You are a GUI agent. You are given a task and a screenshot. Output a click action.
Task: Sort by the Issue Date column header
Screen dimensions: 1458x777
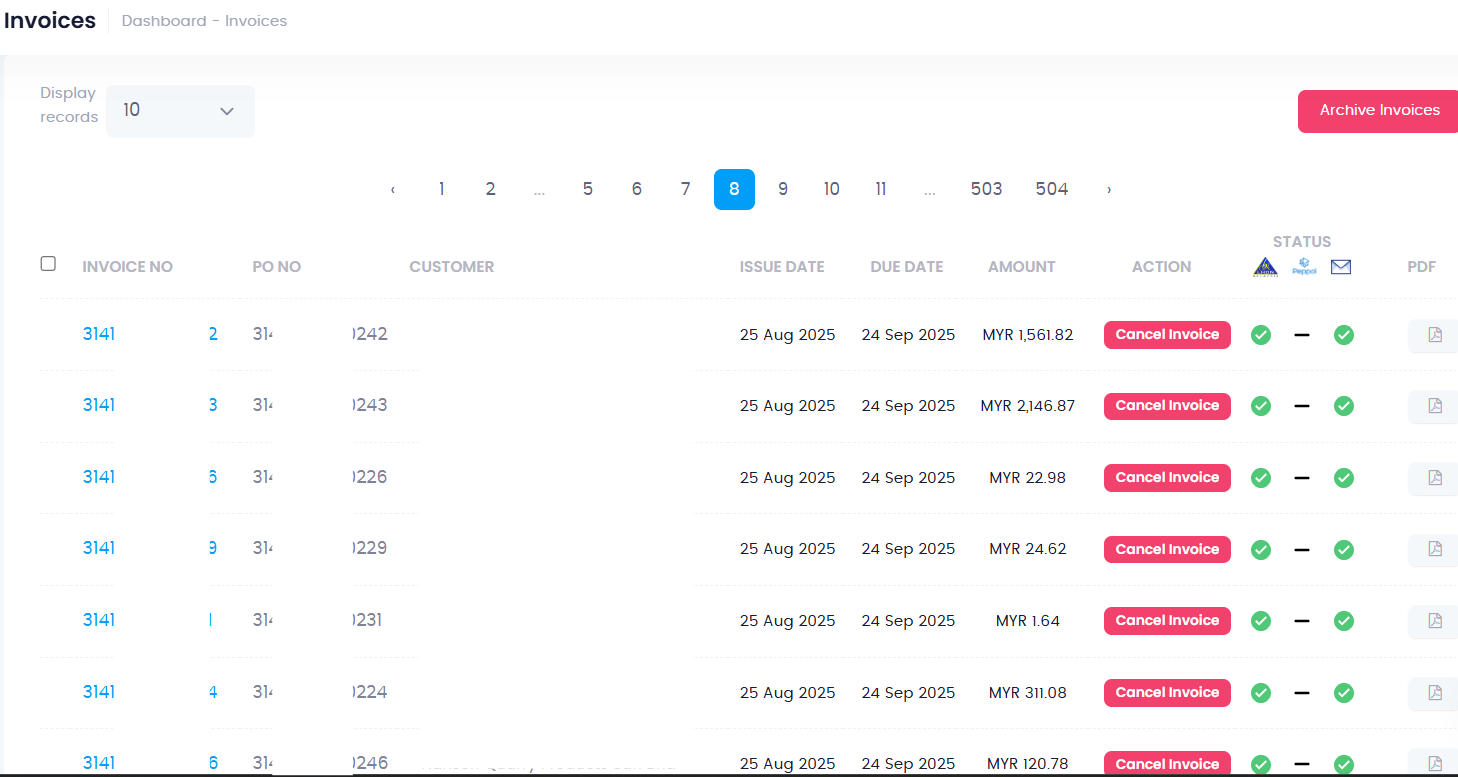(782, 267)
